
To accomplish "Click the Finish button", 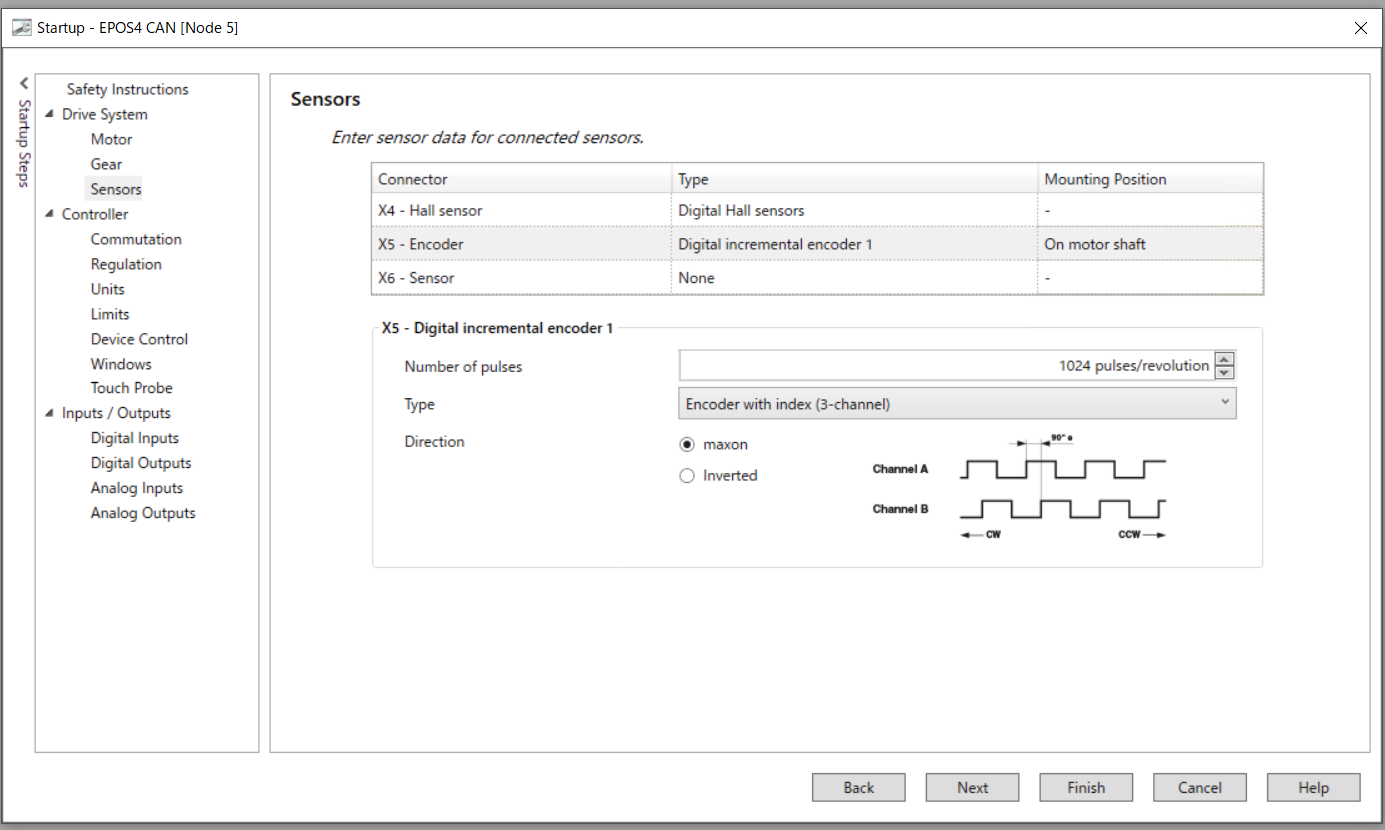I will [1086, 787].
